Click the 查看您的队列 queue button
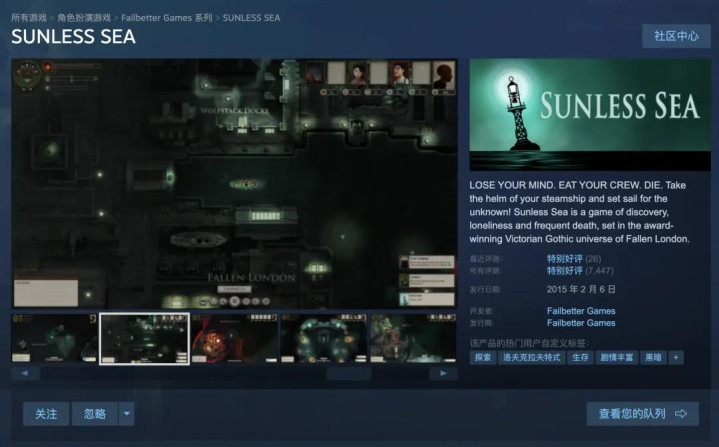The image size is (719, 447). pyautogui.click(x=643, y=414)
